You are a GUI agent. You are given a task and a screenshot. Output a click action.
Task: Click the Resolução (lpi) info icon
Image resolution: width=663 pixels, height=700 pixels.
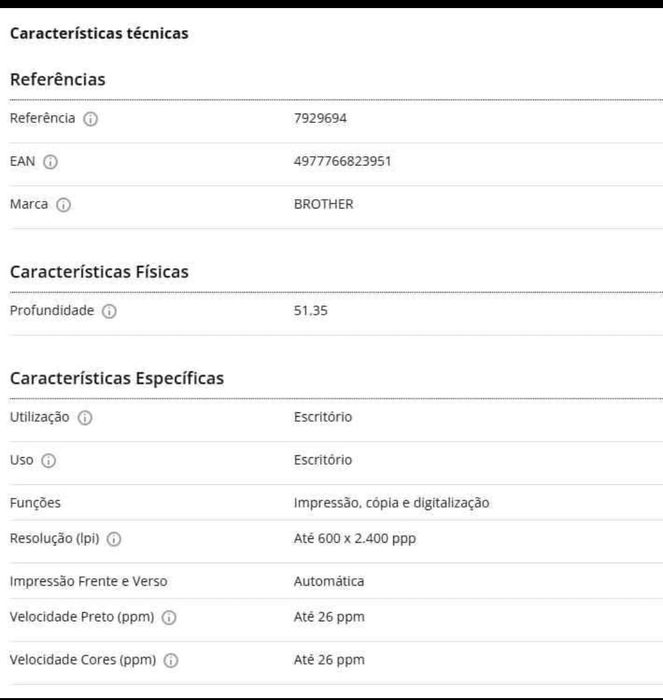[x=114, y=539]
